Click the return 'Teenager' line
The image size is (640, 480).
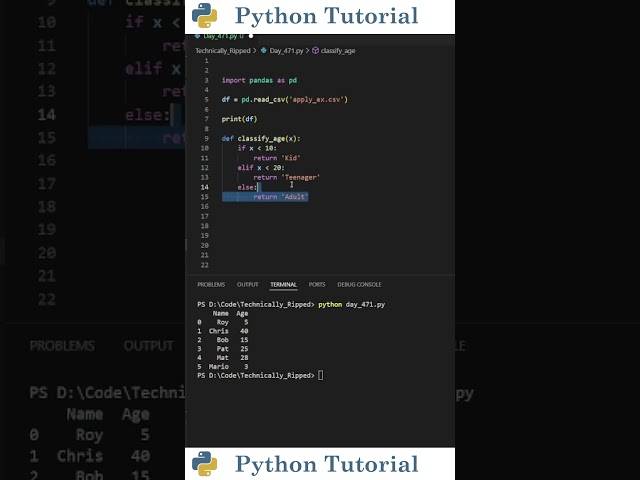pos(287,178)
